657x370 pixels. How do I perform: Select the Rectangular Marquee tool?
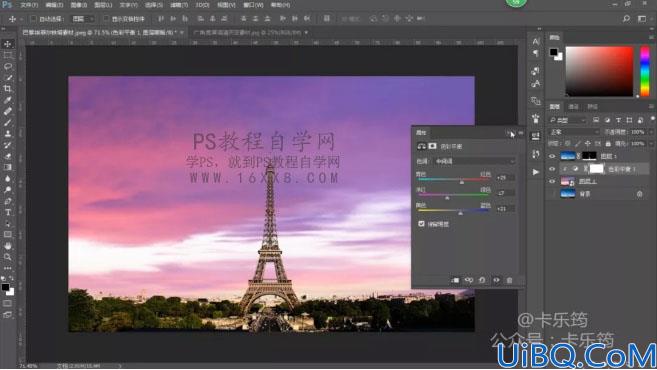8,55
